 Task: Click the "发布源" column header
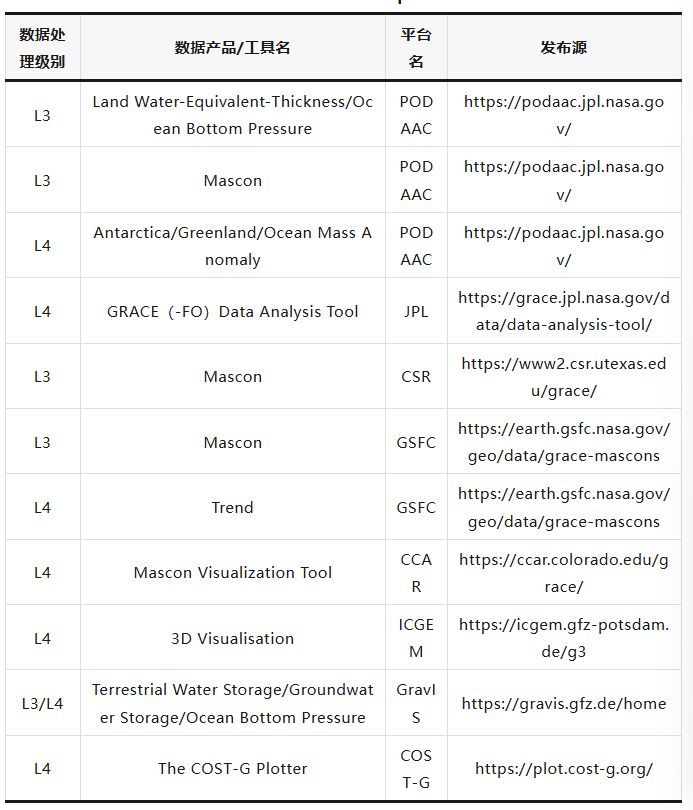[564, 48]
